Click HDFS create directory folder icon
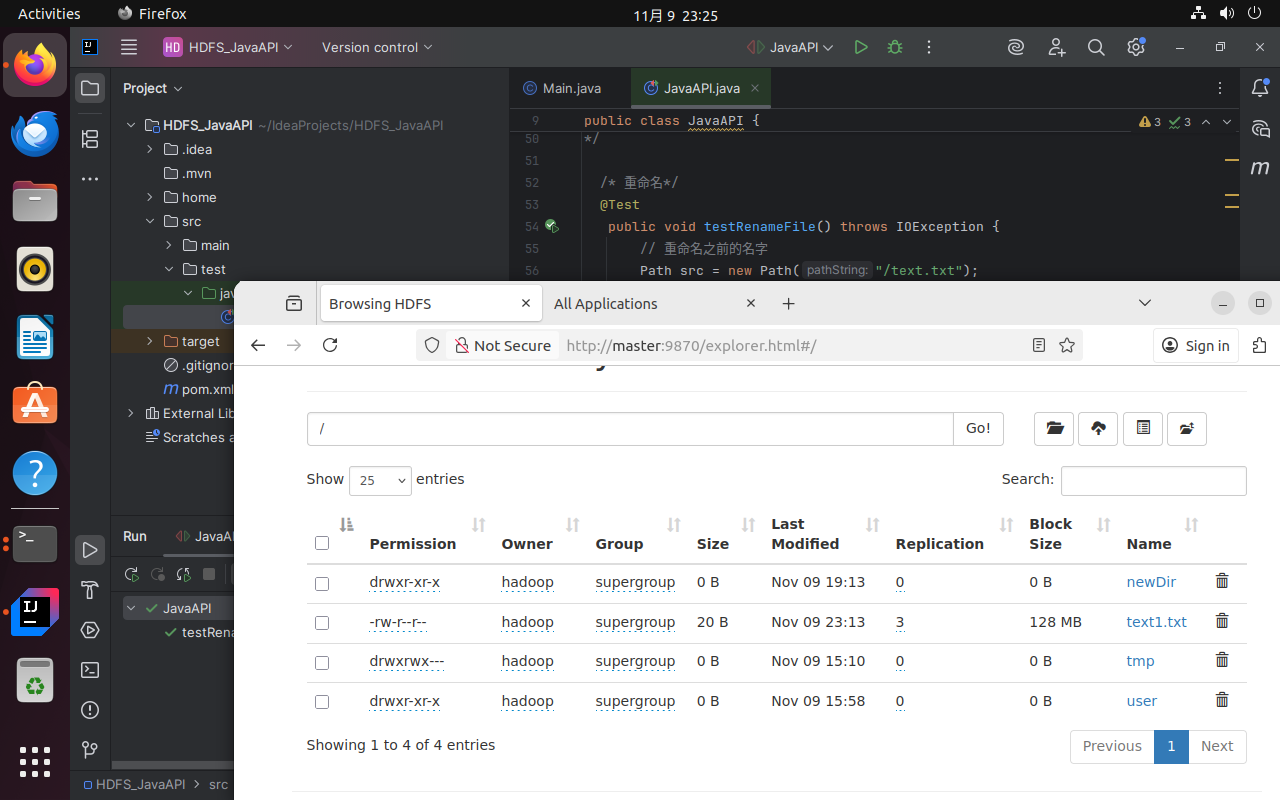 click(1054, 428)
